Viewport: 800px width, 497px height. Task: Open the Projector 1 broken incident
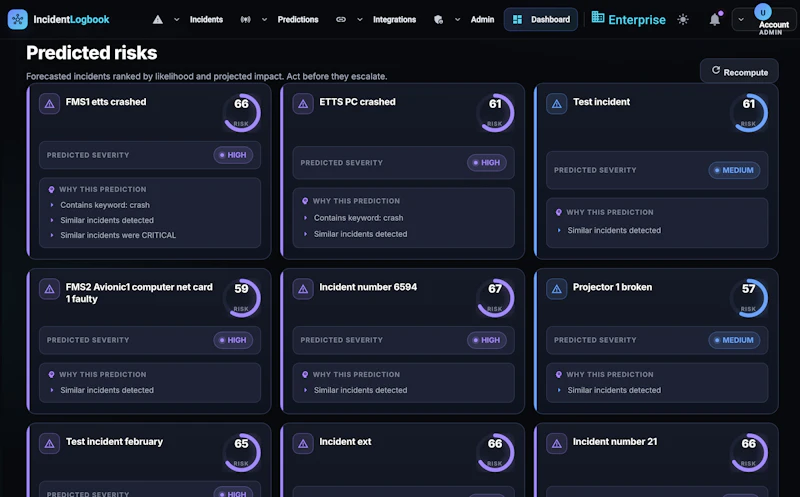tap(612, 287)
